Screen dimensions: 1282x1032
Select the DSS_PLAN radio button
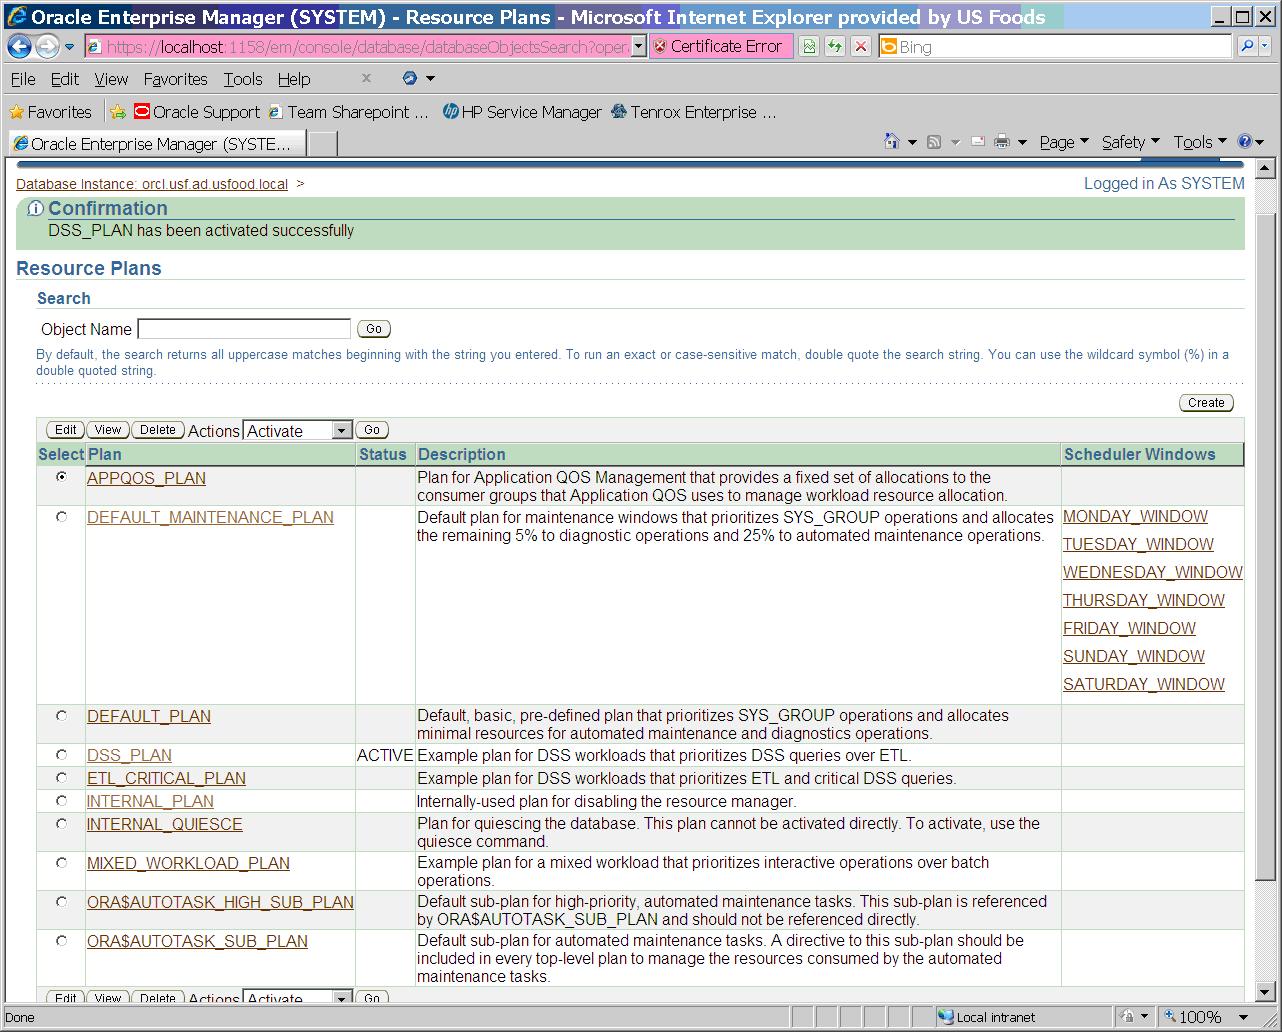(x=62, y=755)
